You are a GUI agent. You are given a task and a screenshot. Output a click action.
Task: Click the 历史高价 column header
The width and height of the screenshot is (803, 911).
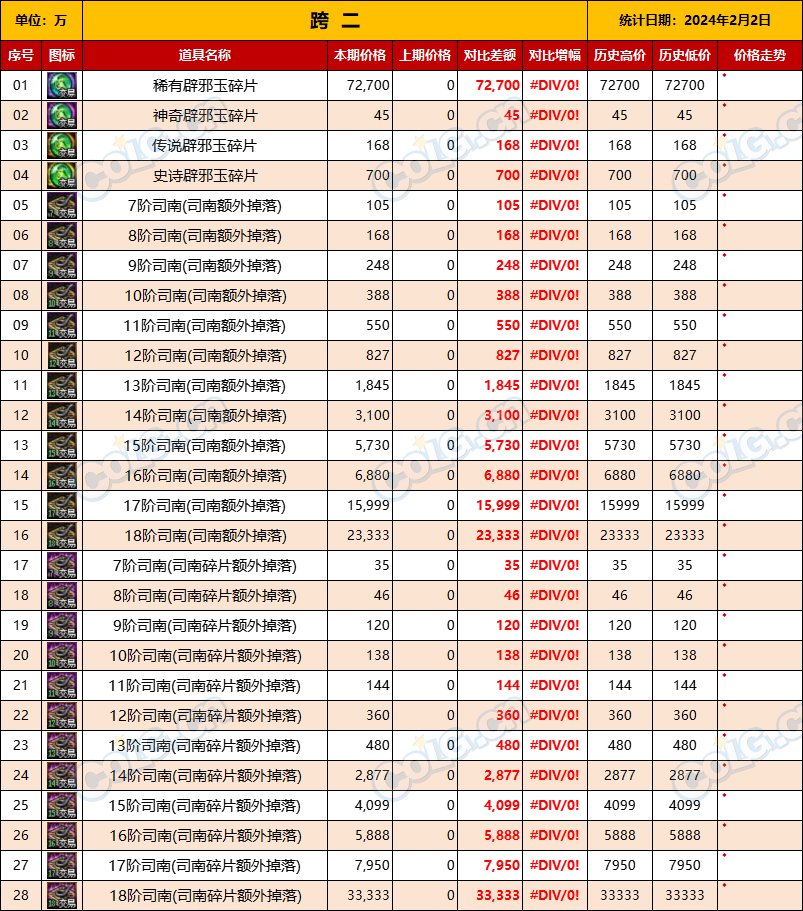tap(620, 55)
